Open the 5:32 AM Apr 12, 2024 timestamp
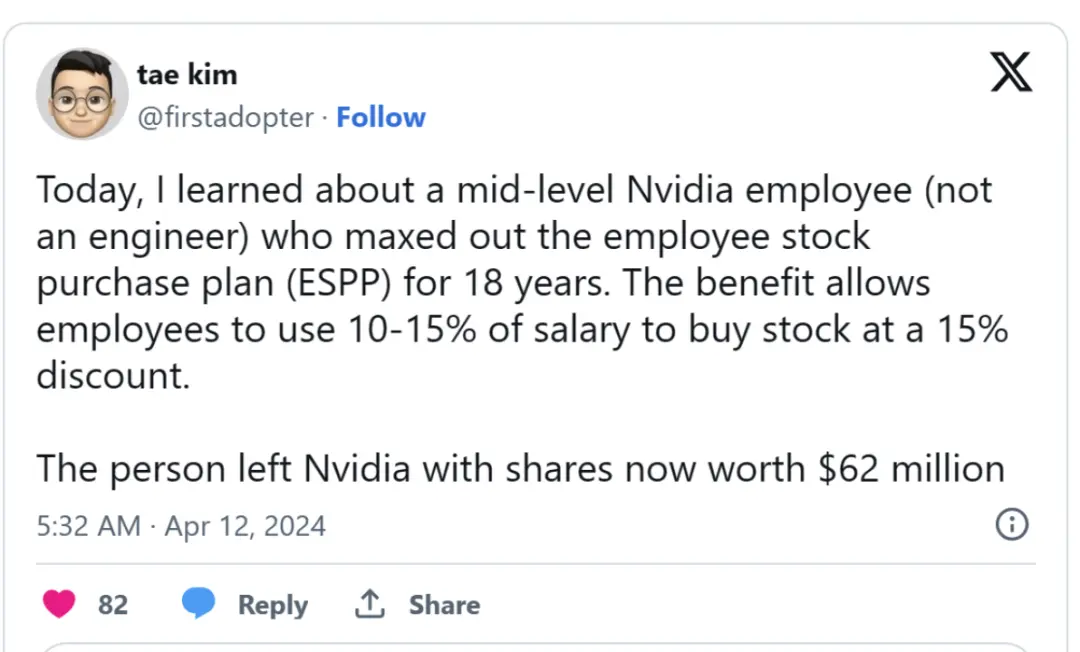The image size is (1080, 652). pos(181,526)
